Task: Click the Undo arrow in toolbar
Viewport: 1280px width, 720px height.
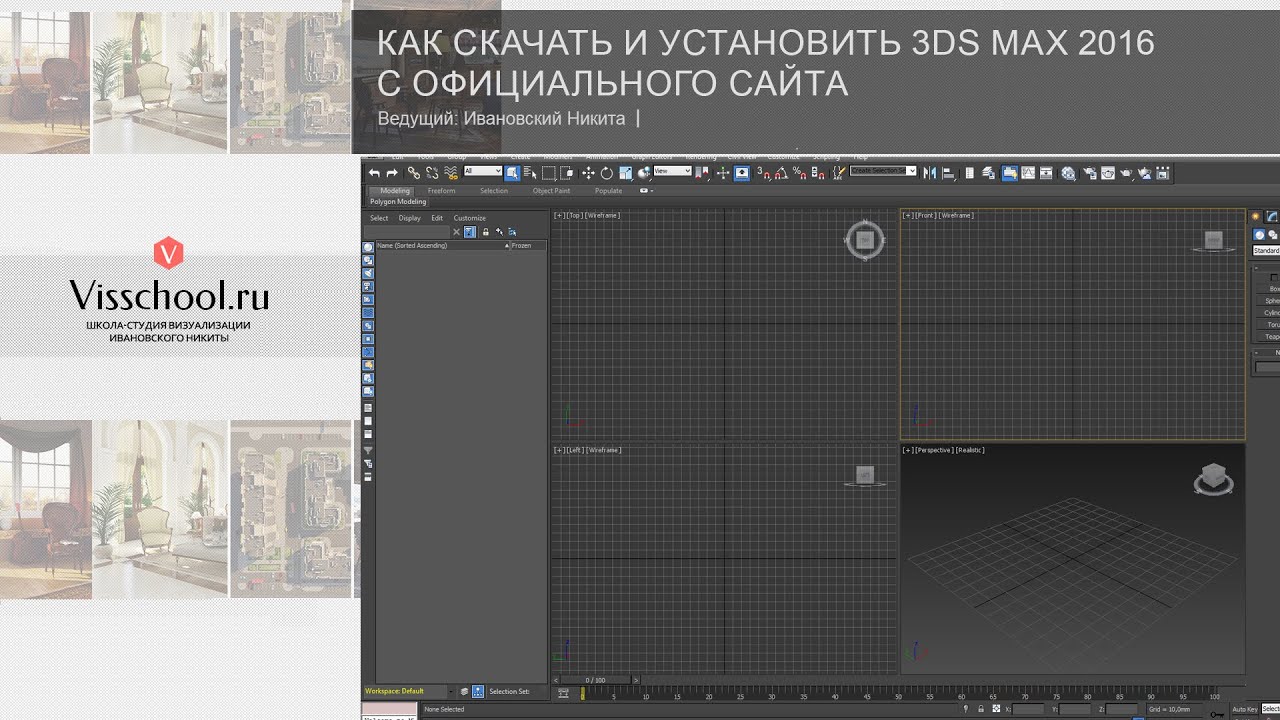Action: coord(374,173)
